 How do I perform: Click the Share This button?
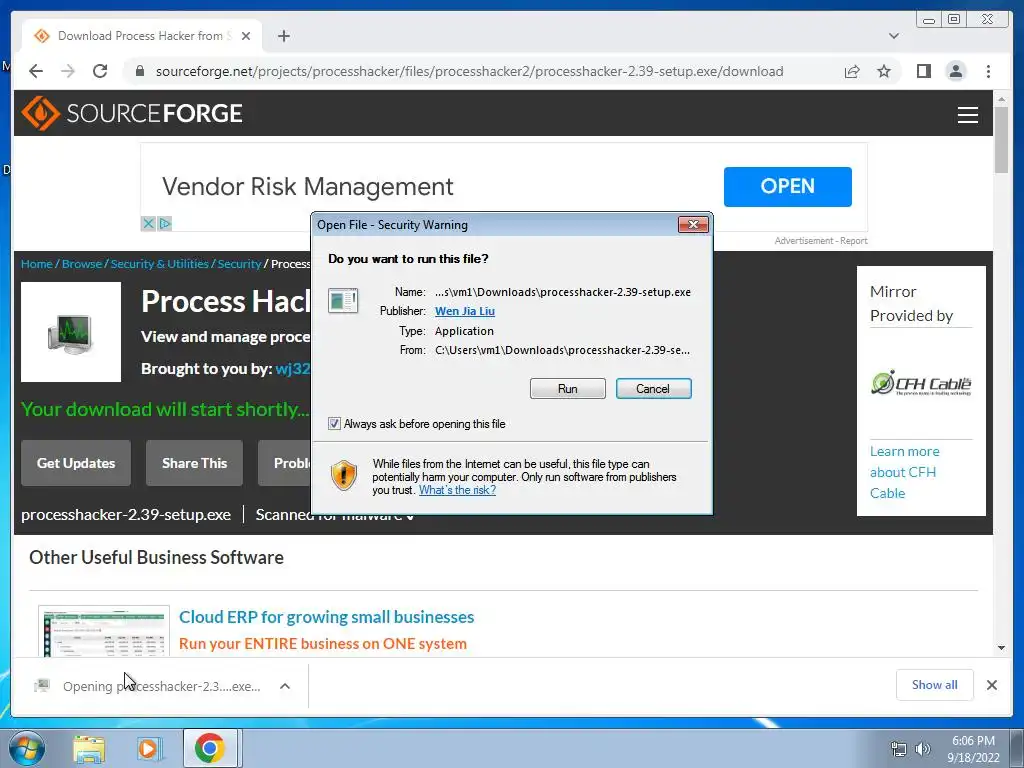tap(194, 463)
